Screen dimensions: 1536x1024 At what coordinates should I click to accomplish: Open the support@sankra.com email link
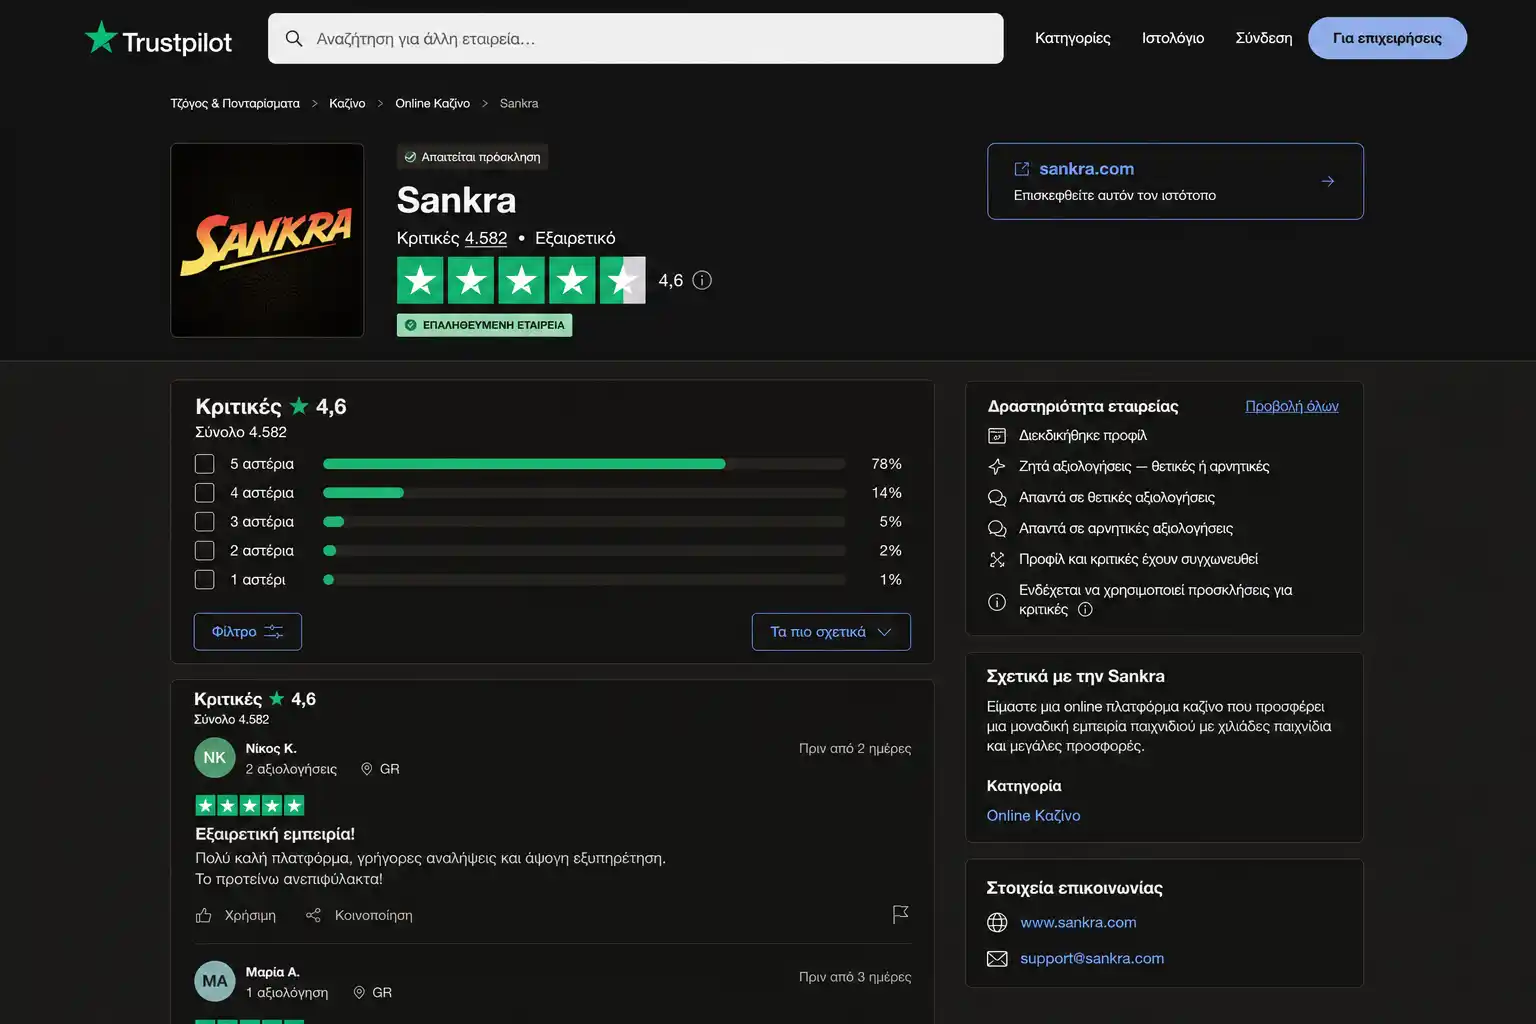click(x=1092, y=959)
